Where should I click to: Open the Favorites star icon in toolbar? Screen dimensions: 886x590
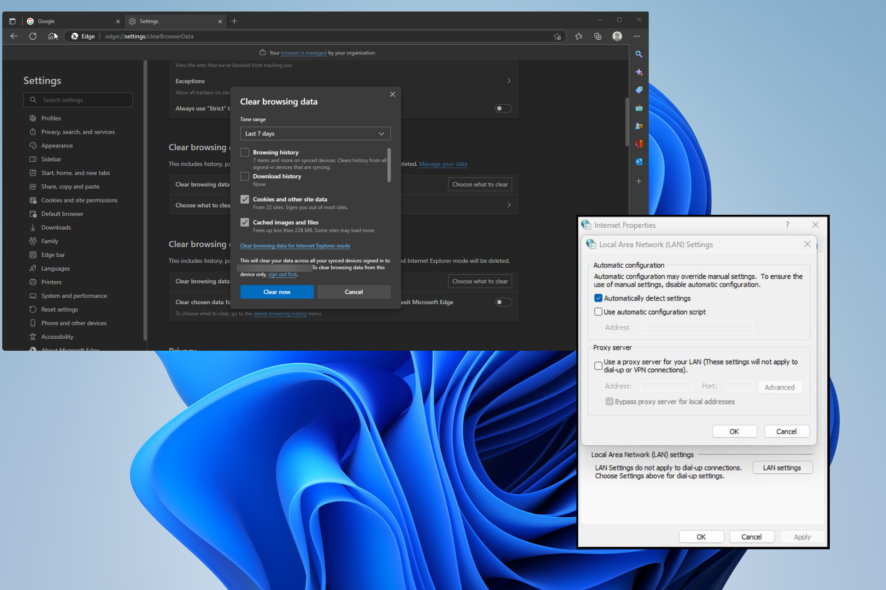tap(579, 36)
